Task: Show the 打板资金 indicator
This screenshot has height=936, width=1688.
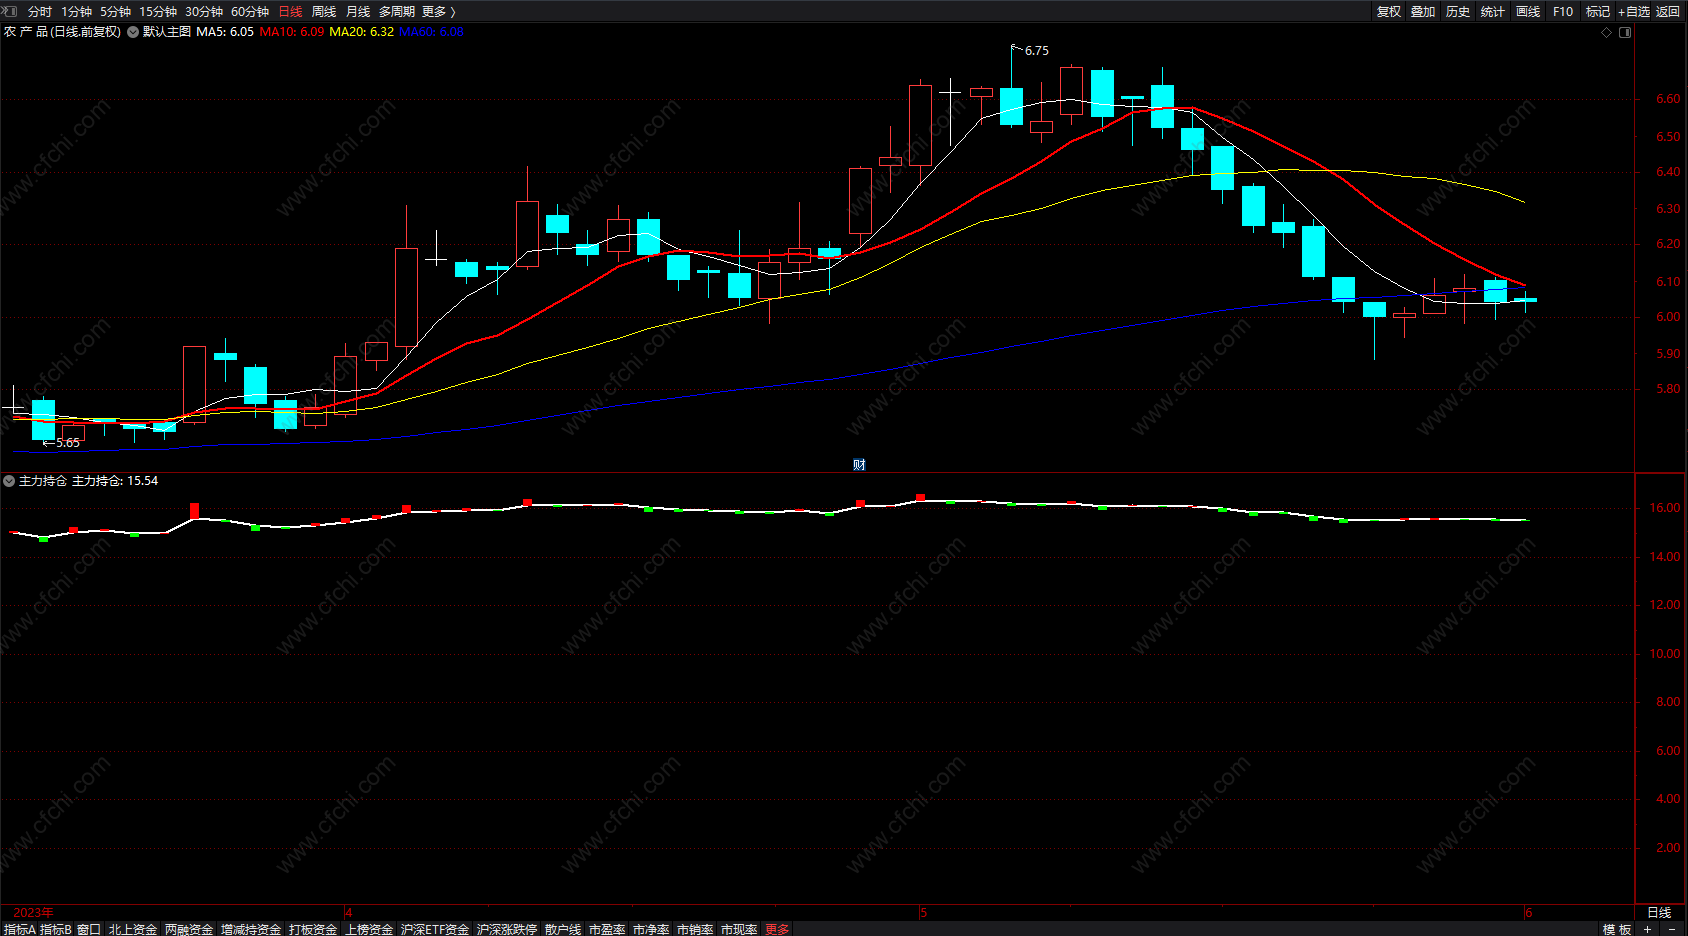Action: click(313, 929)
